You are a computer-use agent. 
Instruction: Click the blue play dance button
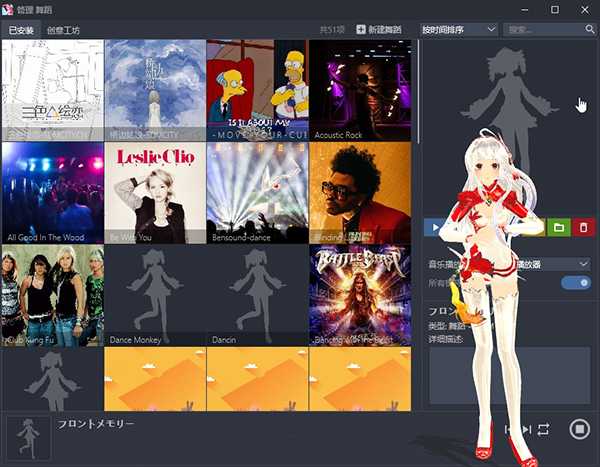click(x=433, y=228)
